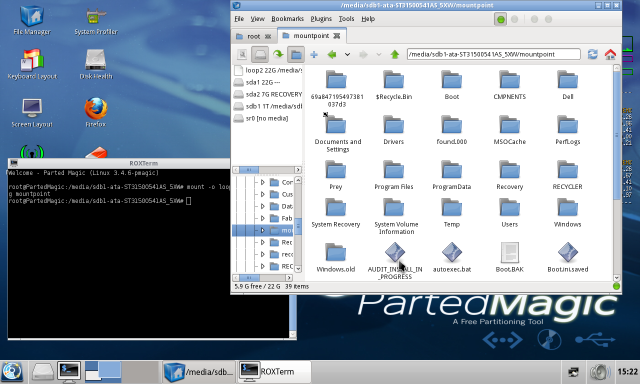Open the start menu on the taskbar
The height and width of the screenshot is (384, 640).
pos(12,372)
